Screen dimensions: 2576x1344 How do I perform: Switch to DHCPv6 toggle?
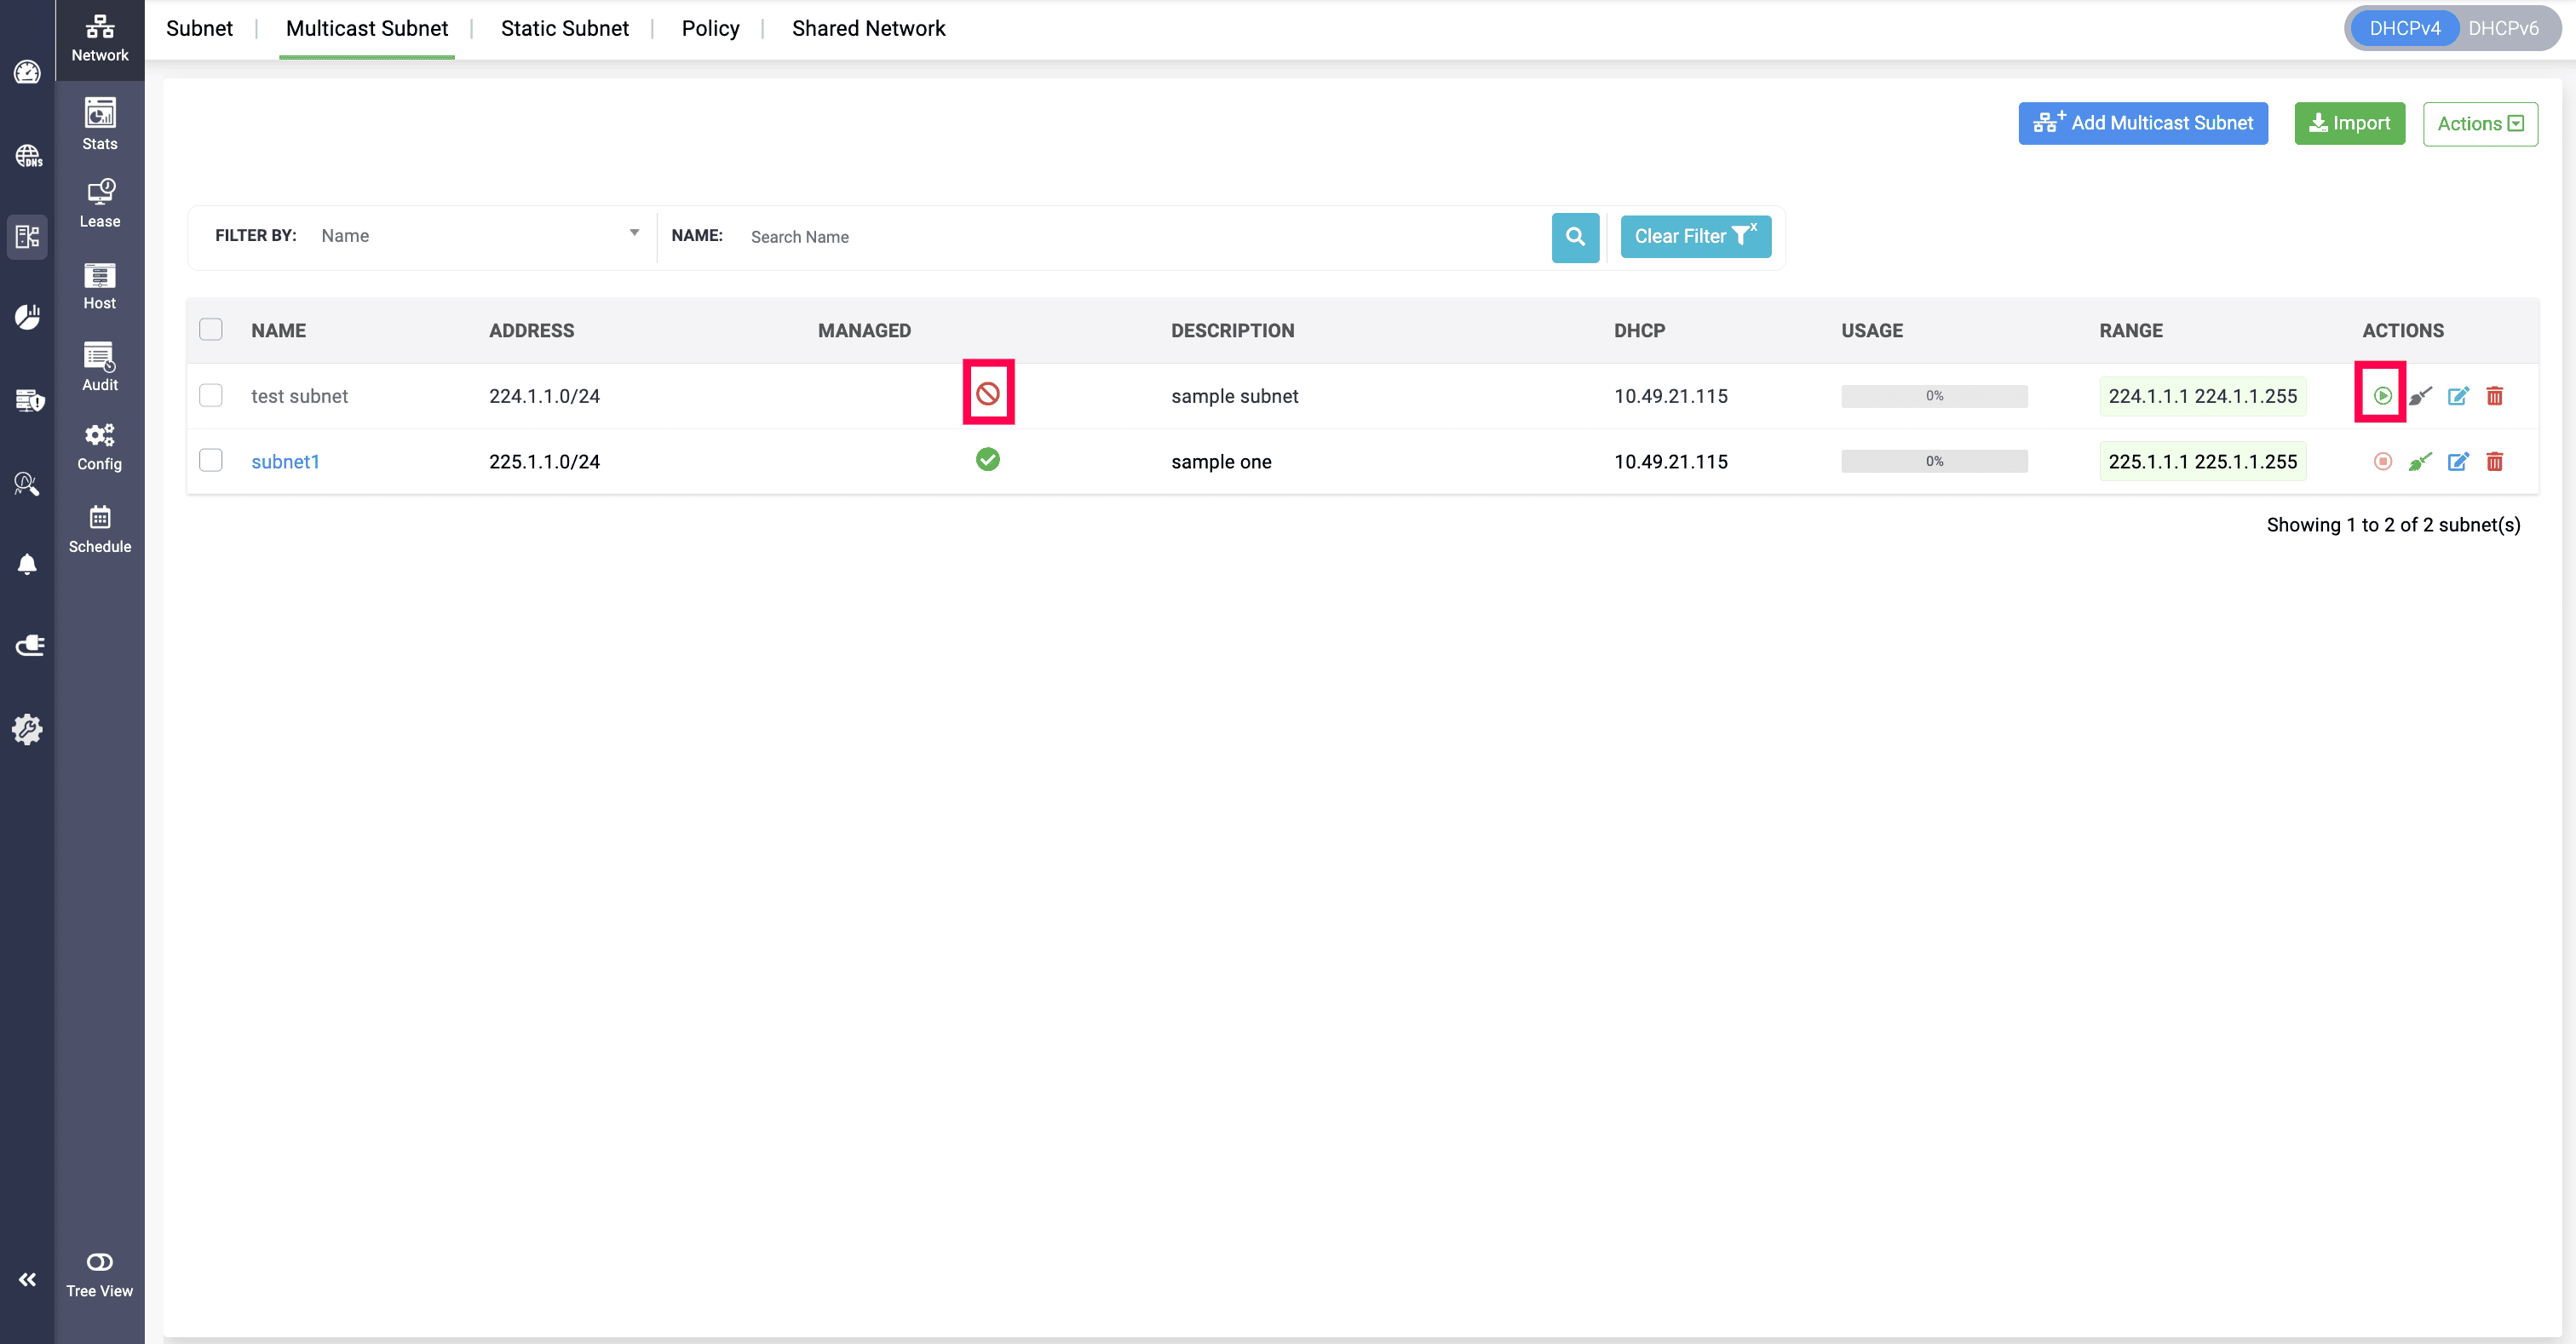2502,28
